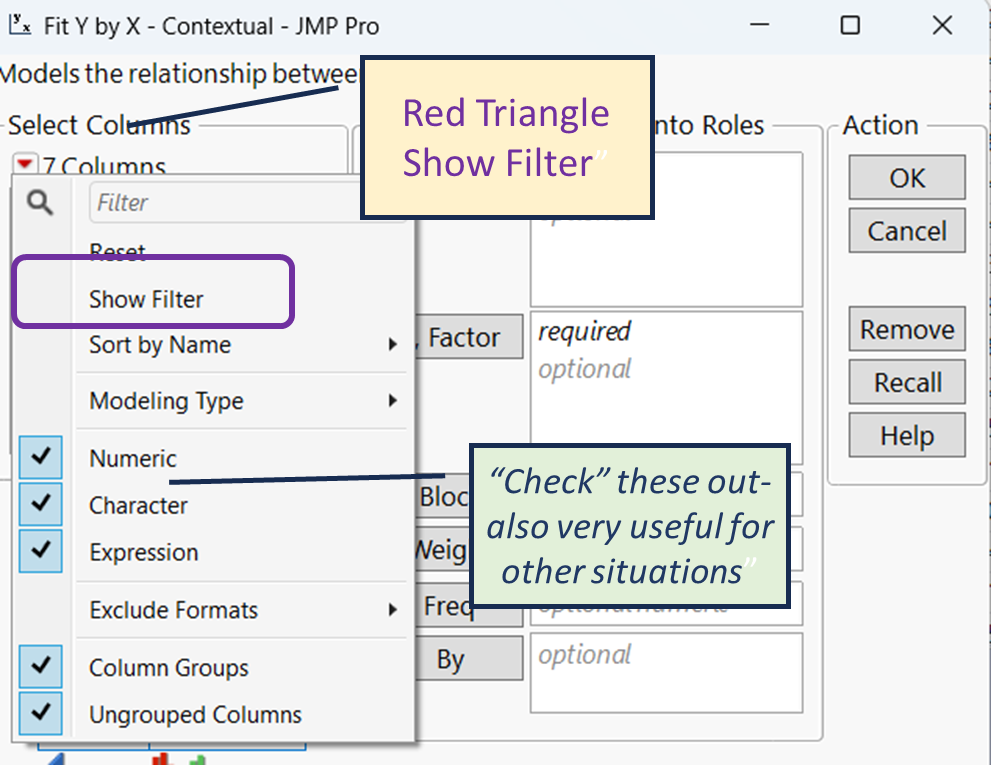Choose Reset from the menu
The image size is (991, 765).
click(x=118, y=252)
